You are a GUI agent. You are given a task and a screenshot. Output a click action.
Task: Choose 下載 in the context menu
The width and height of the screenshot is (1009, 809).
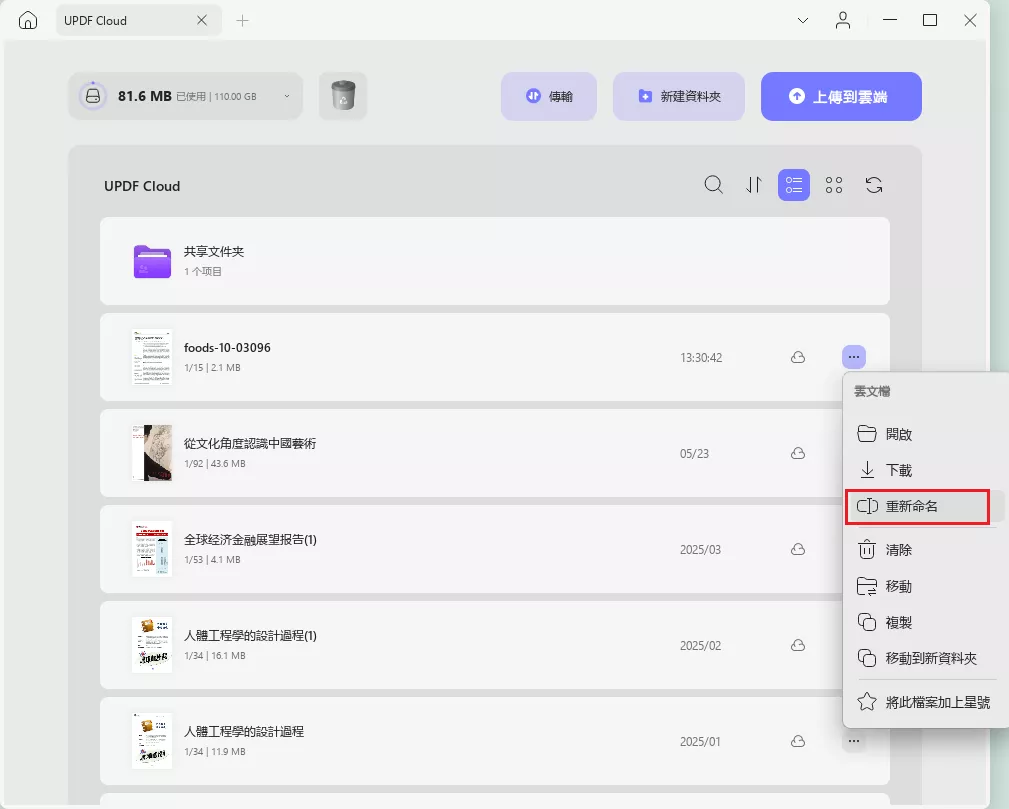click(924, 470)
